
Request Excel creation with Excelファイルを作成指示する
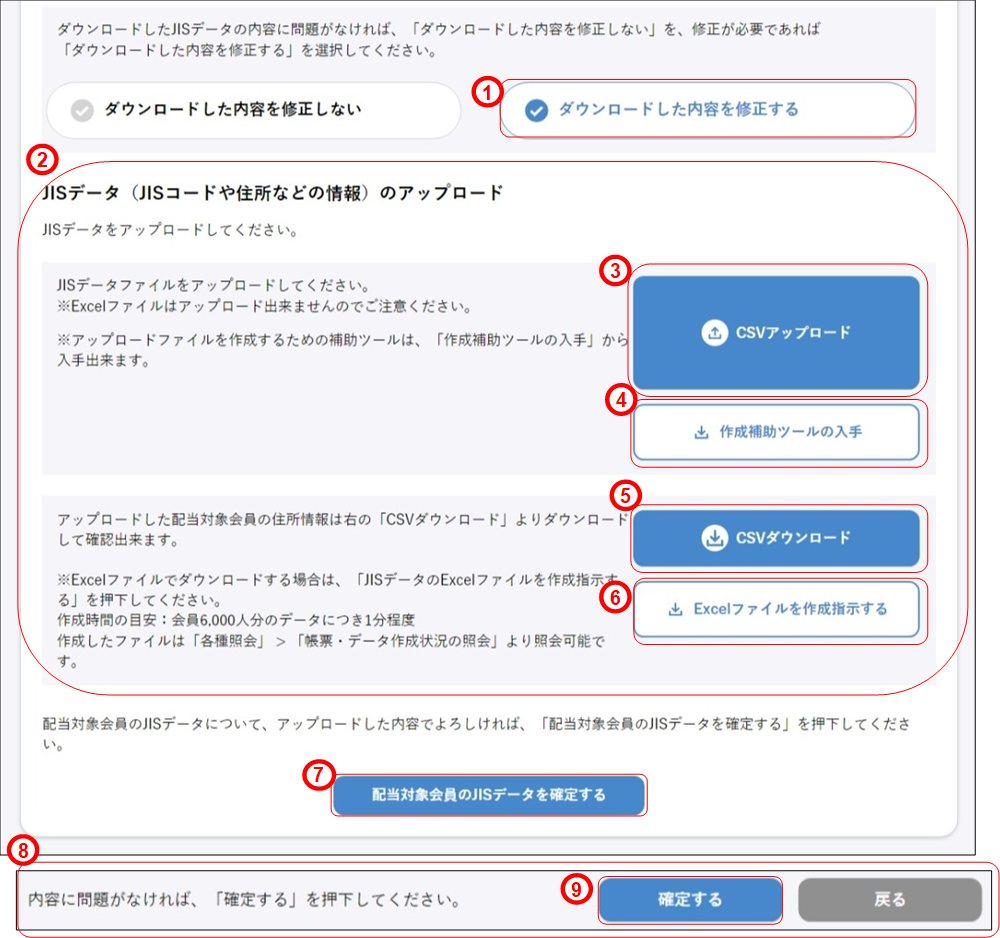[778, 610]
